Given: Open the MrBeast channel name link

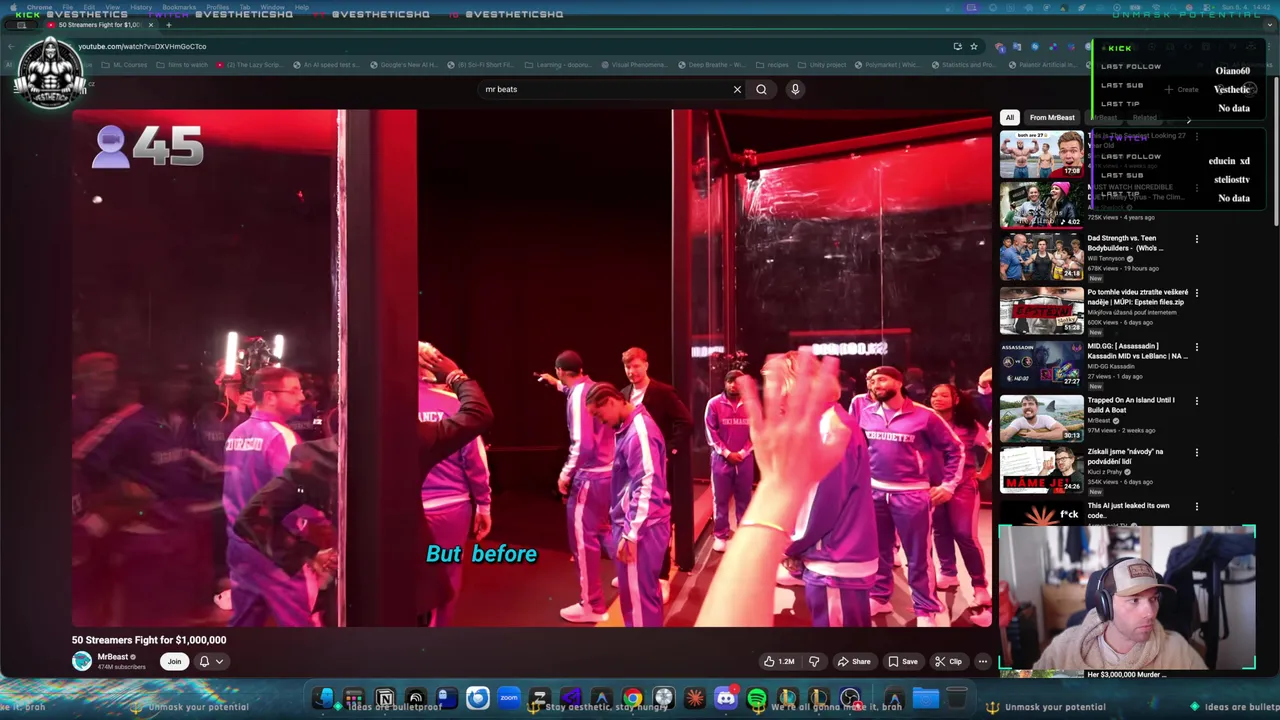Looking at the screenshot, I should tap(112, 657).
